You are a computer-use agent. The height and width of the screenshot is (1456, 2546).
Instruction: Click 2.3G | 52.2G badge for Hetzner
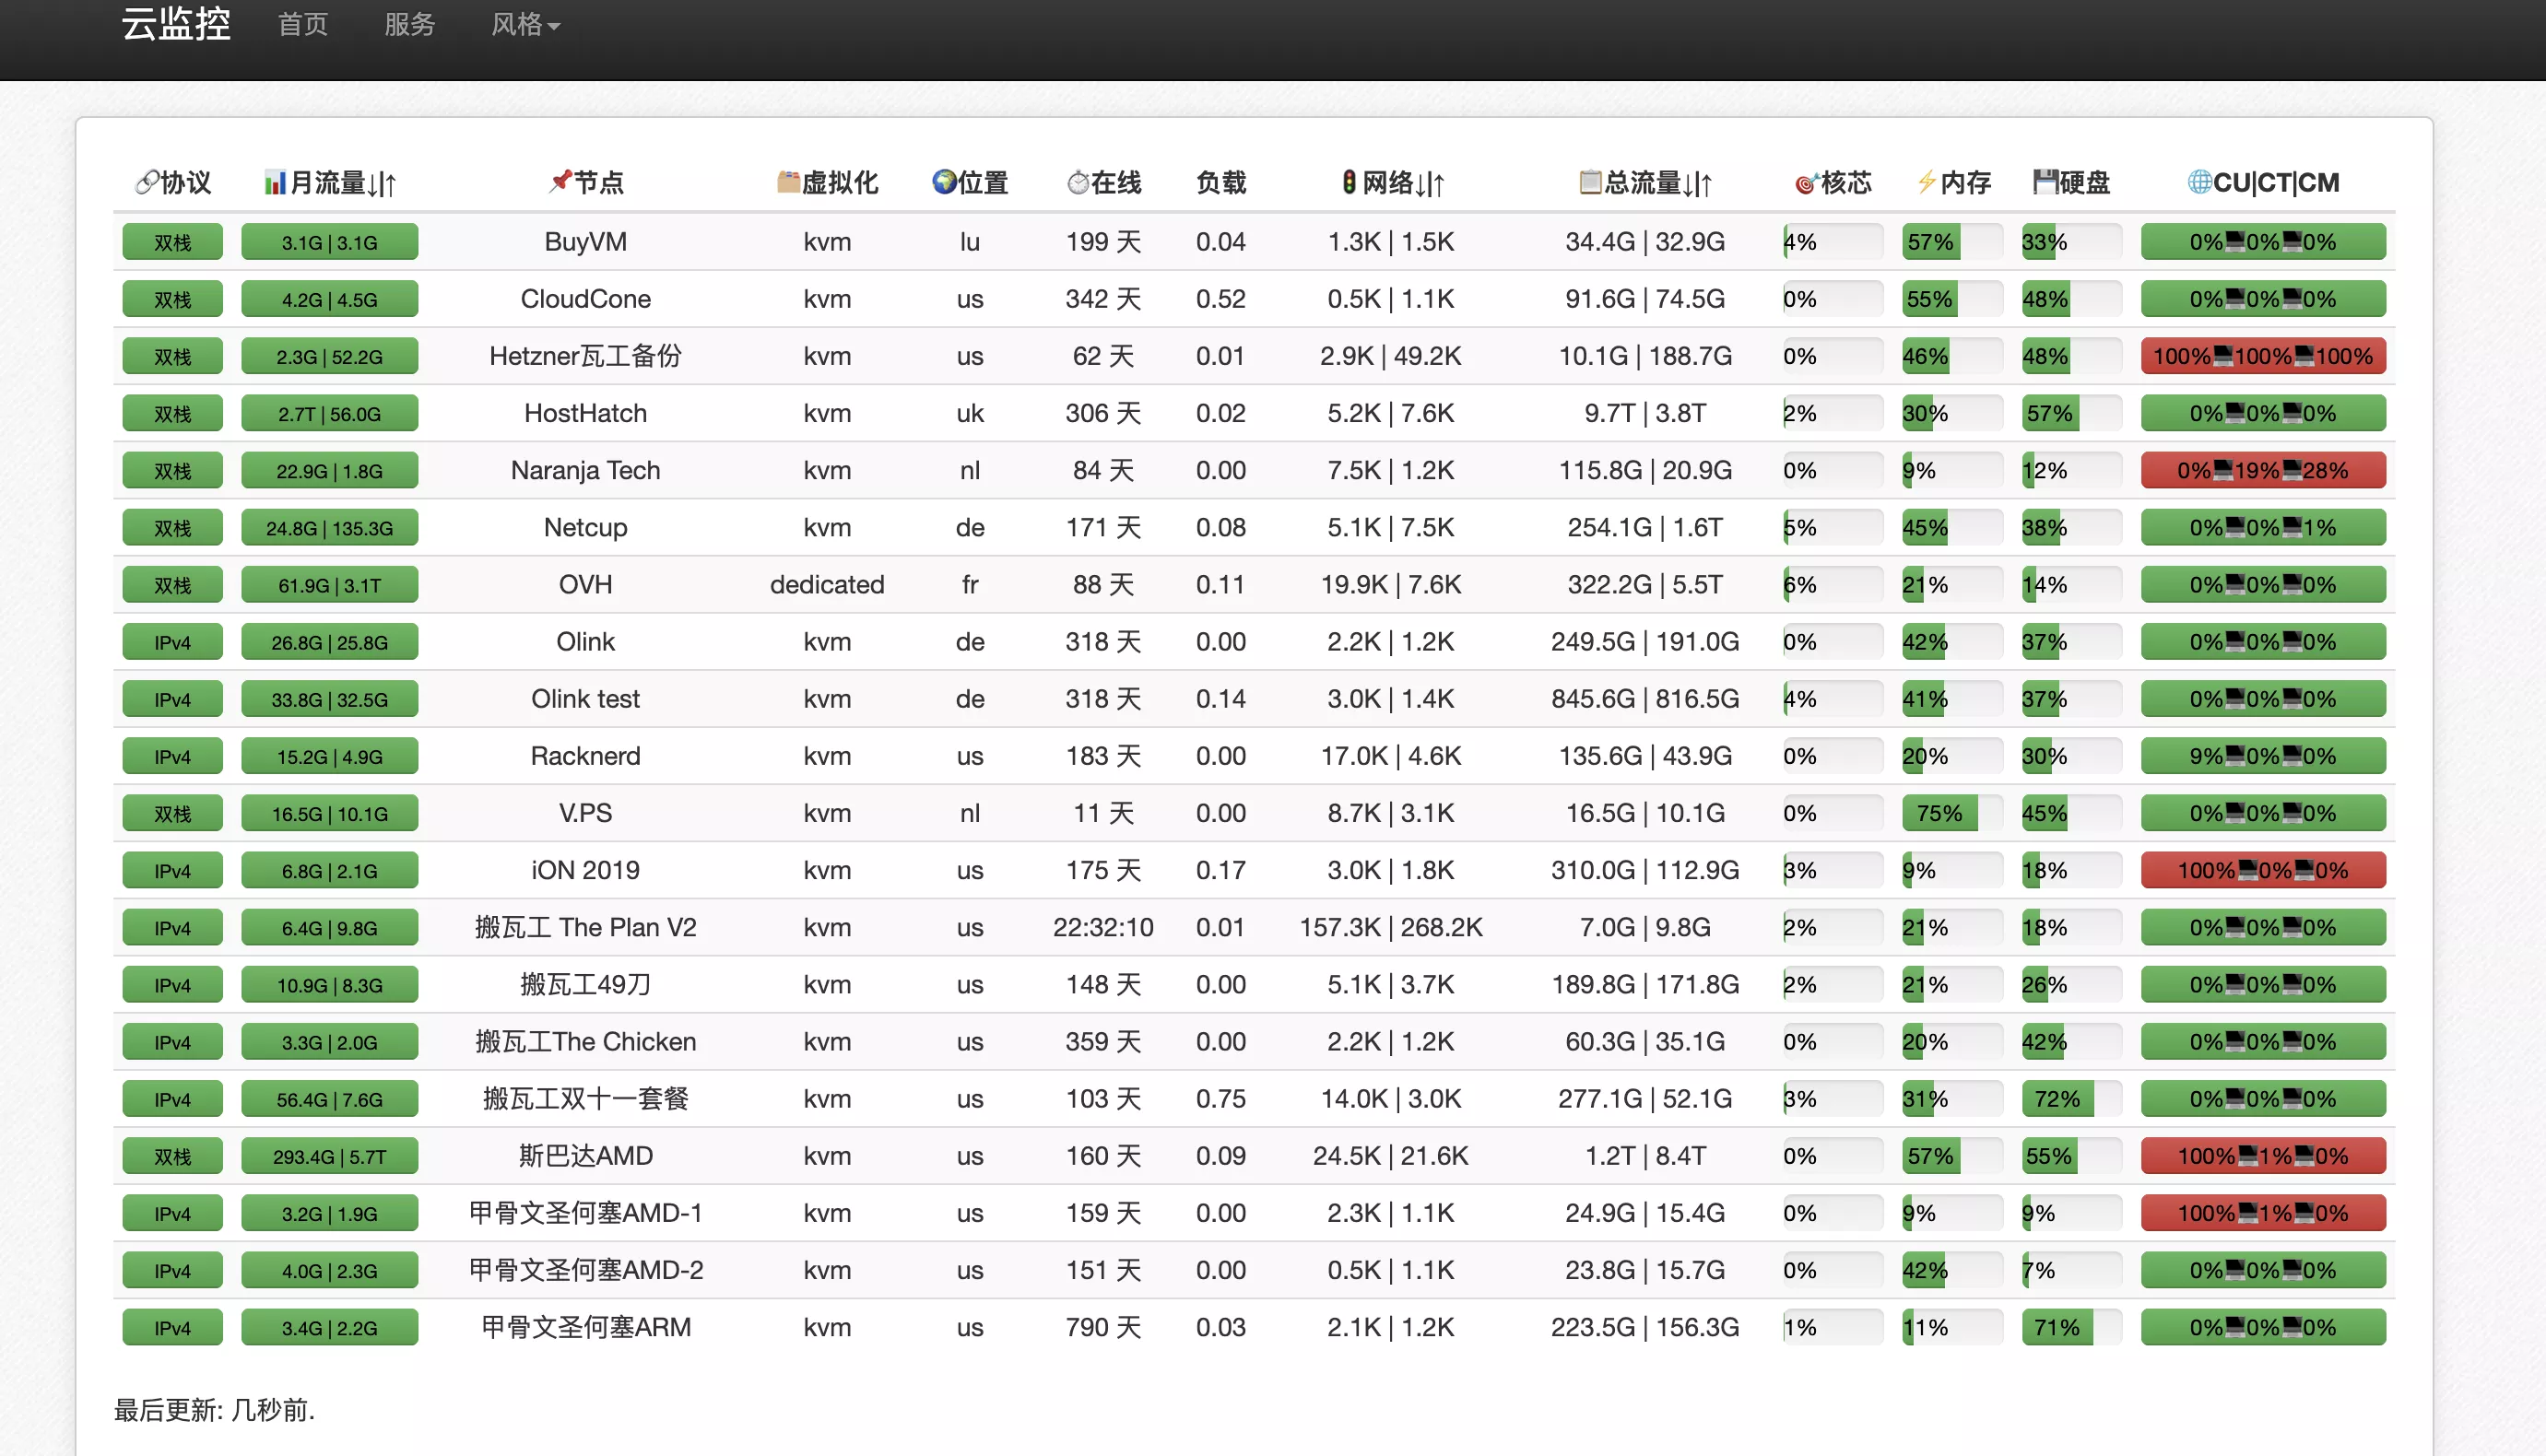[x=329, y=357]
